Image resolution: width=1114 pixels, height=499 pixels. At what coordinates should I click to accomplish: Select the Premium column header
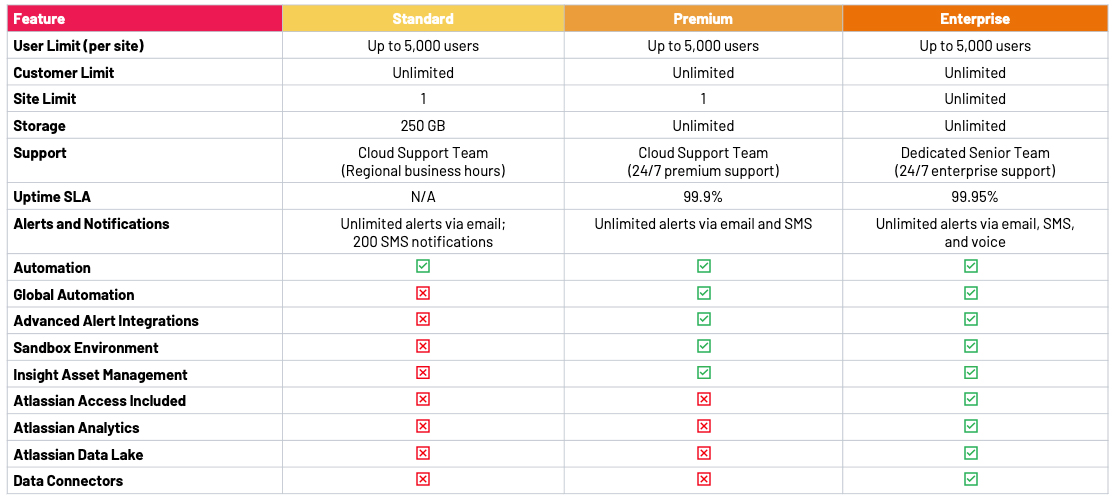coord(703,18)
